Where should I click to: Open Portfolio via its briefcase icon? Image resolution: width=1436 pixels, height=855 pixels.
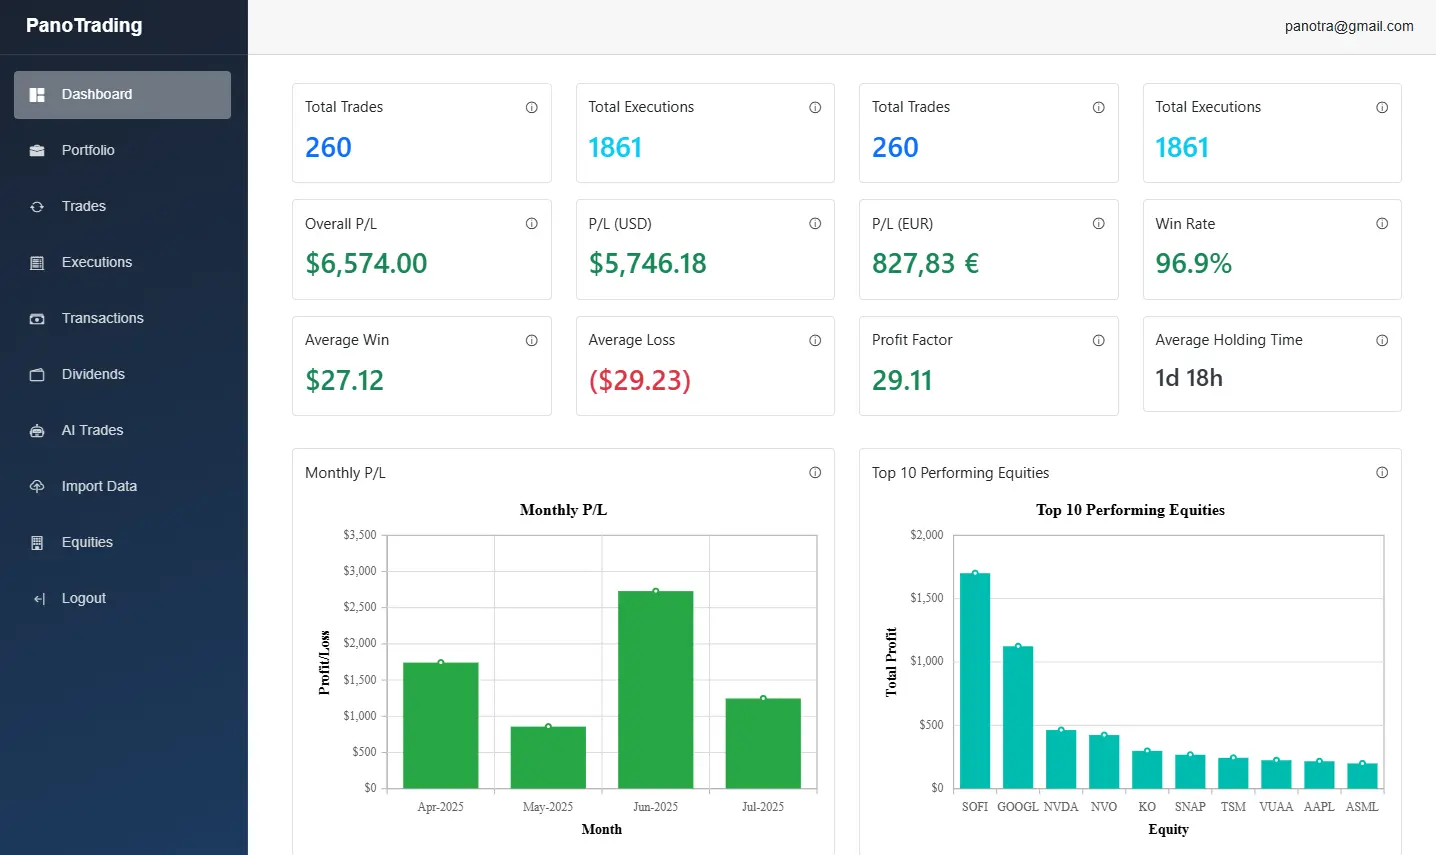(37, 150)
